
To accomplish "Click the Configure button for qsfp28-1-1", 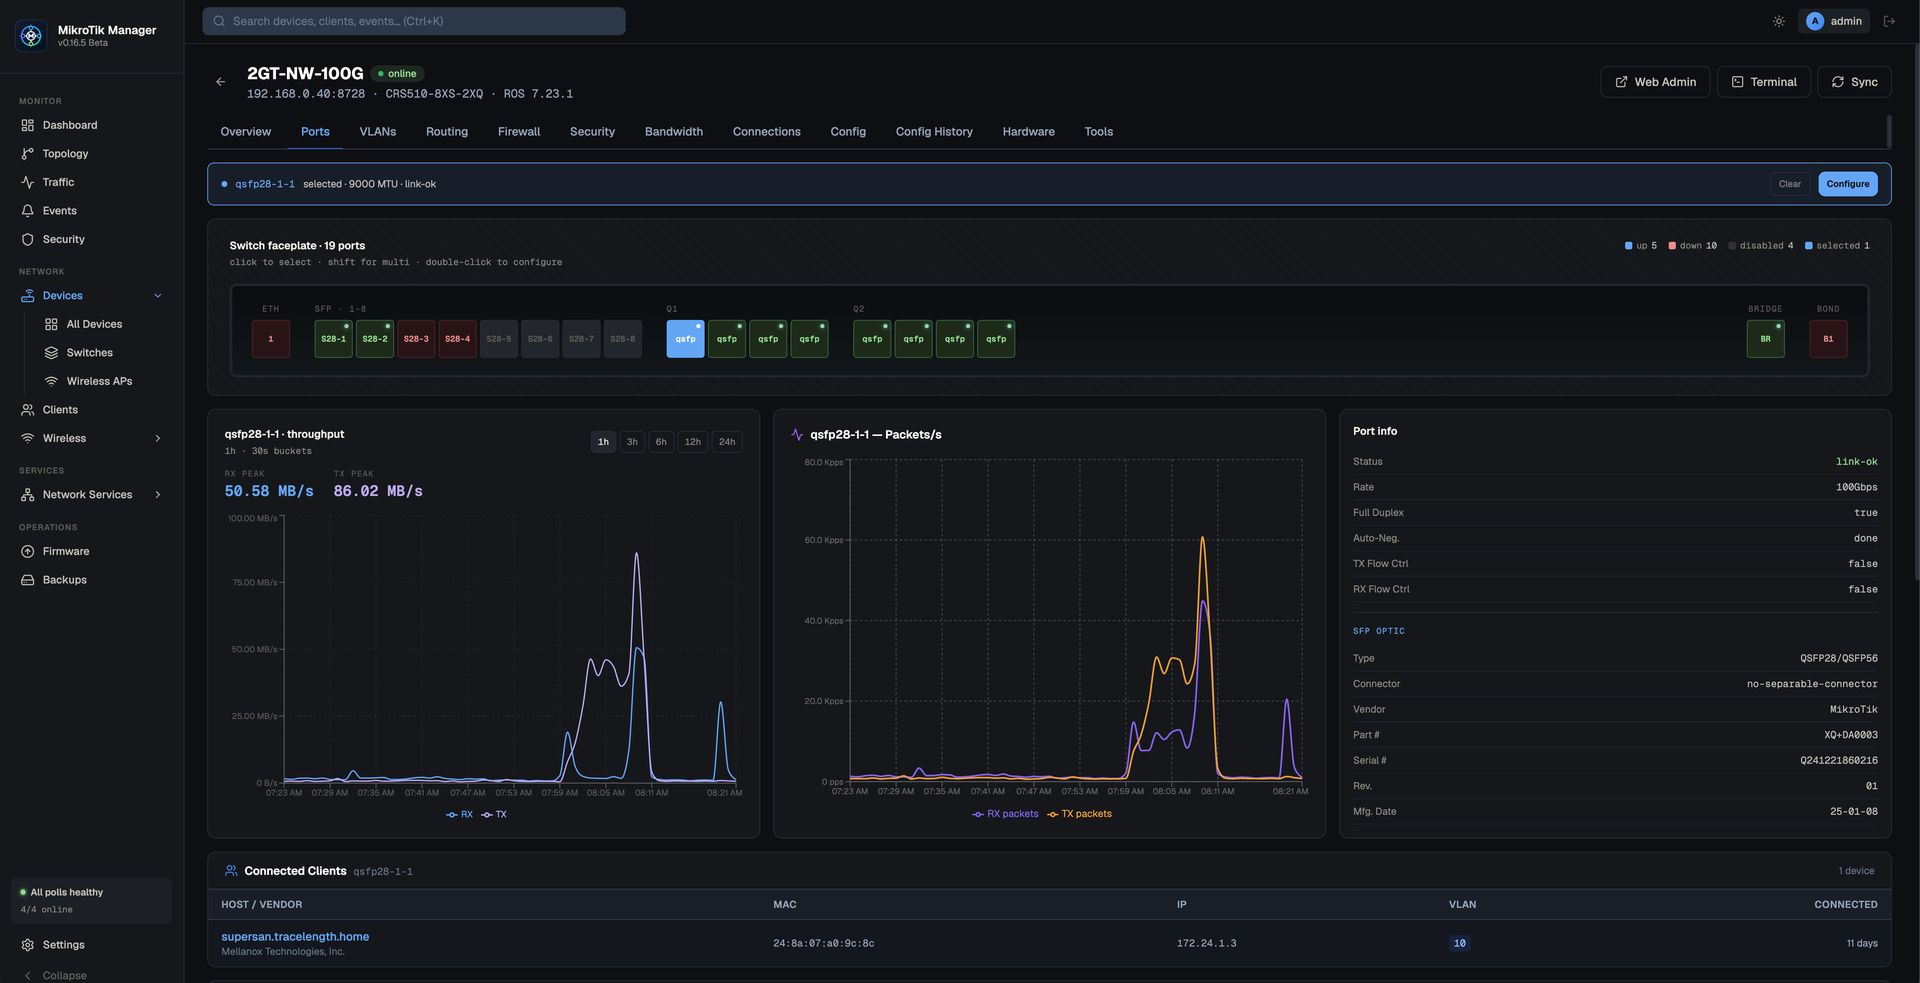I will click(1847, 184).
